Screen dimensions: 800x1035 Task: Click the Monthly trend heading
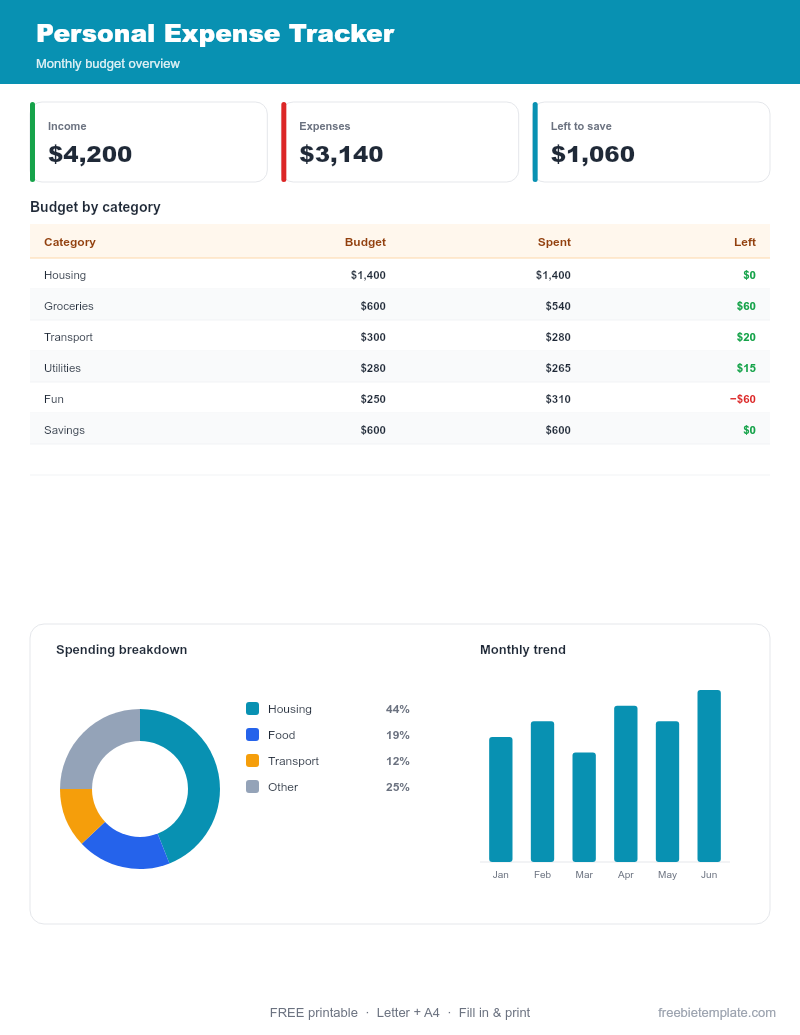(x=523, y=650)
